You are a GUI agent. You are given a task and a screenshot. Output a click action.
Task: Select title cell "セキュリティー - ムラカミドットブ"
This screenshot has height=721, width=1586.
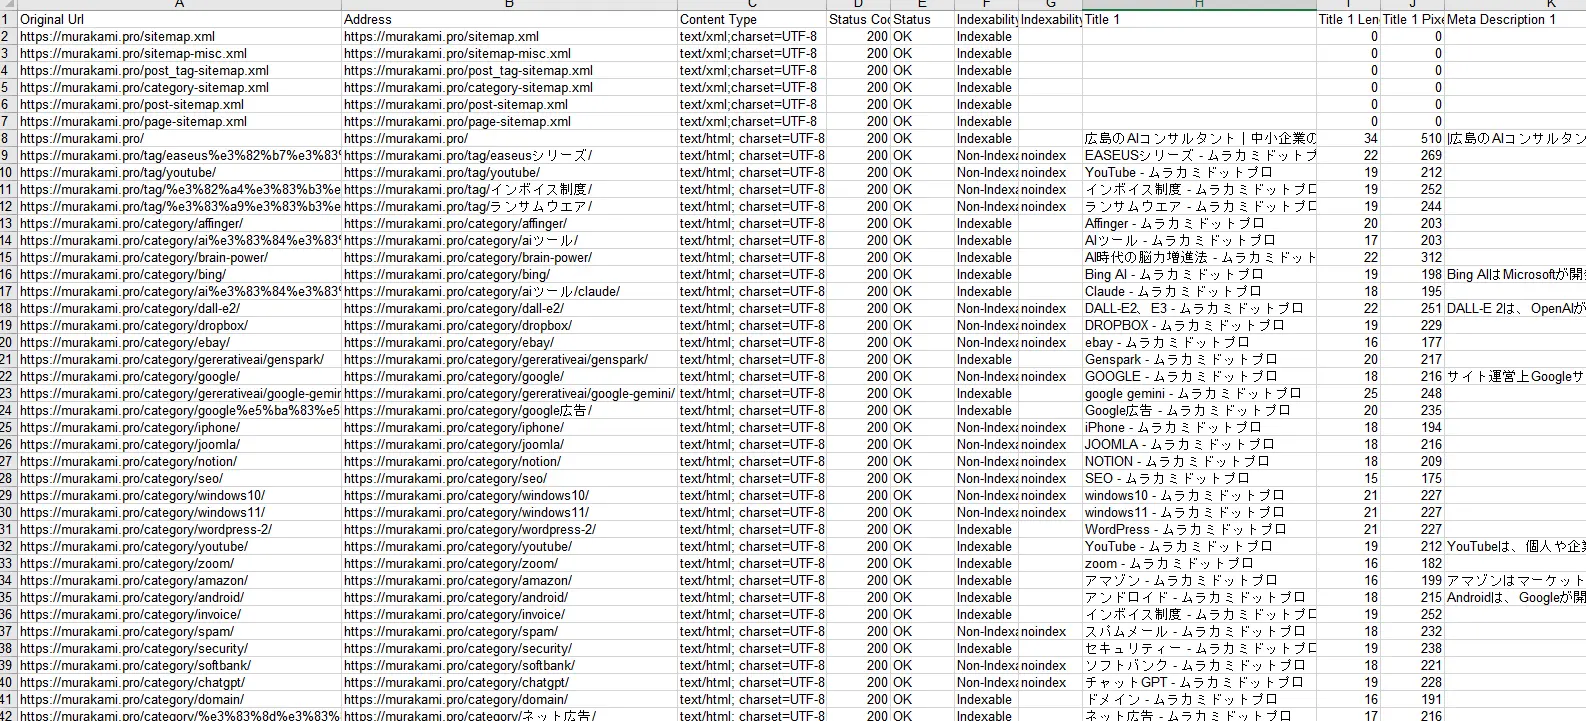[1199, 648]
